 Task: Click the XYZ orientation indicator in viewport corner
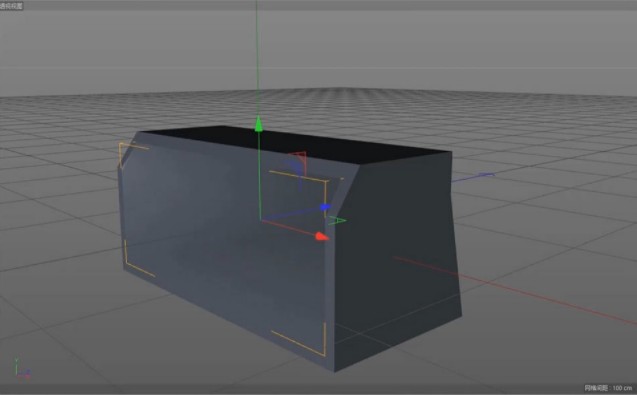[x=22, y=369]
